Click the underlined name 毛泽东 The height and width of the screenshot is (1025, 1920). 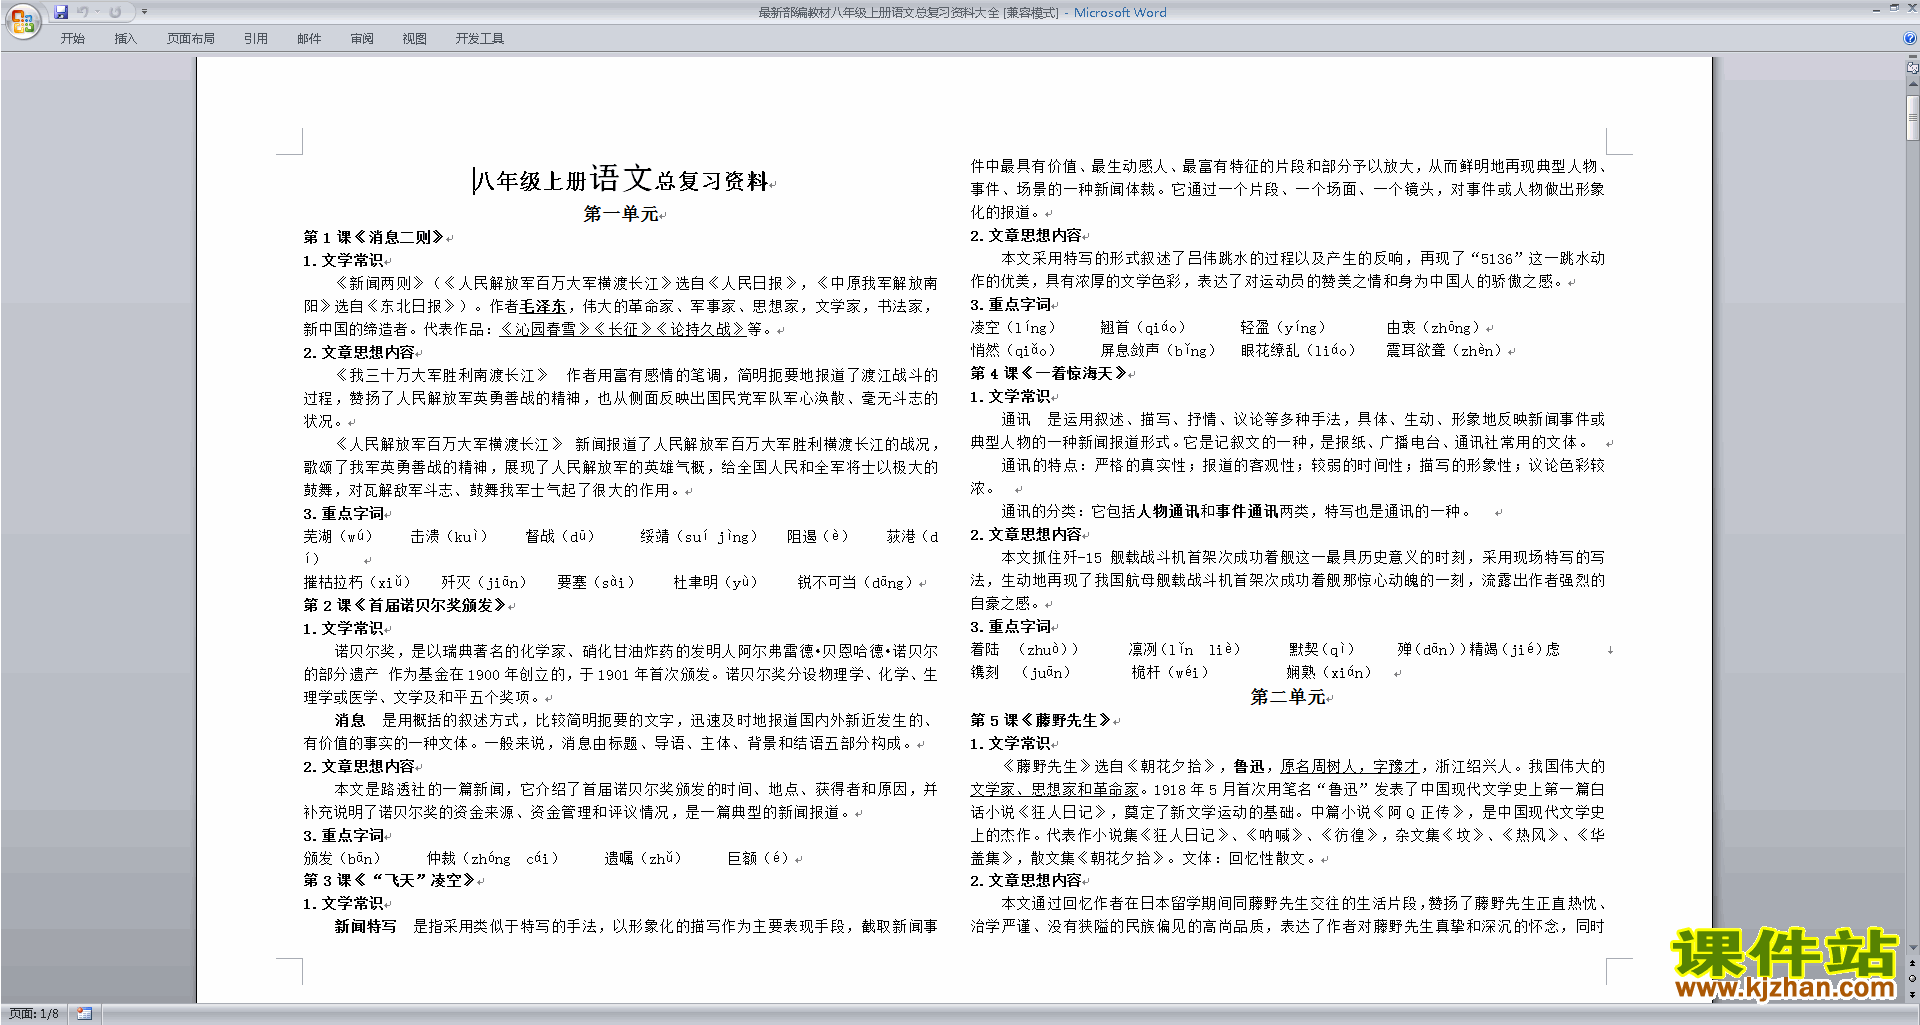[x=543, y=306]
